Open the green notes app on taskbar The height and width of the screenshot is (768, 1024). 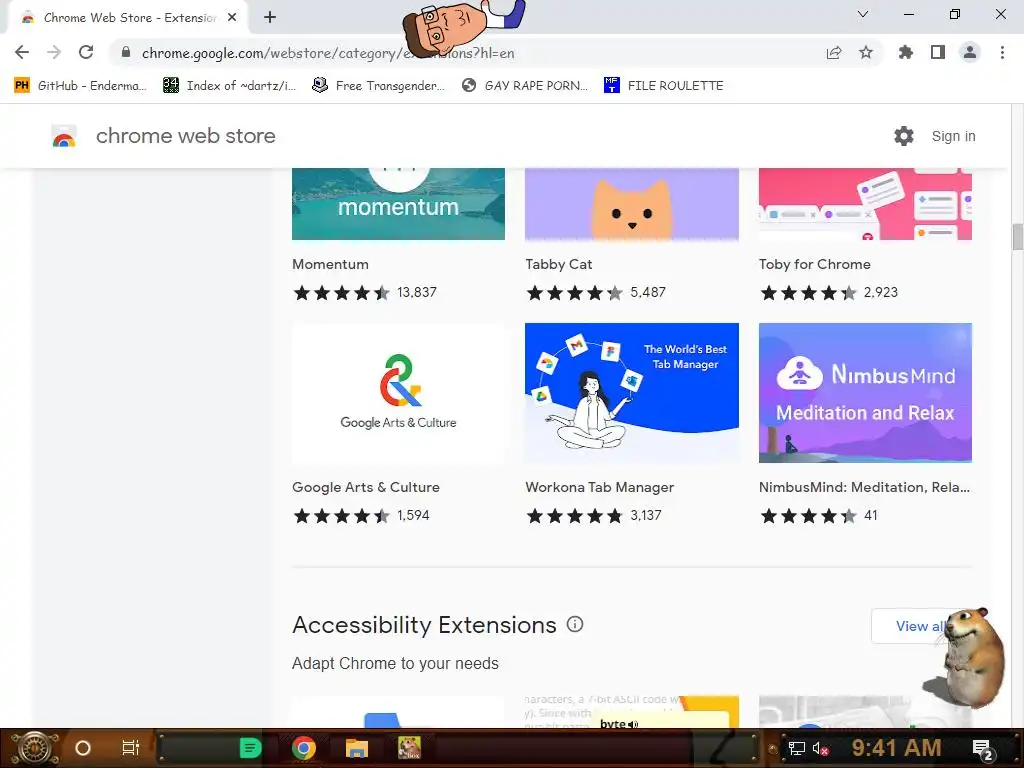(x=250, y=748)
